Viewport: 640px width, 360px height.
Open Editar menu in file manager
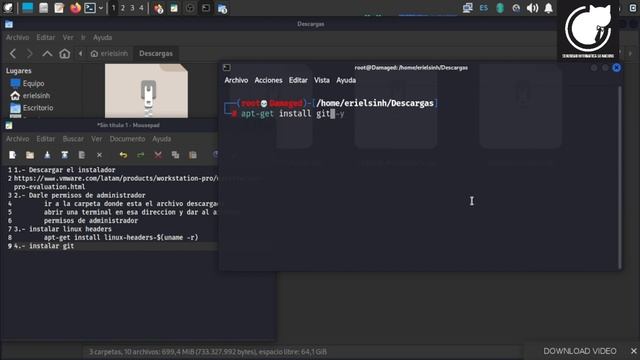46,37
